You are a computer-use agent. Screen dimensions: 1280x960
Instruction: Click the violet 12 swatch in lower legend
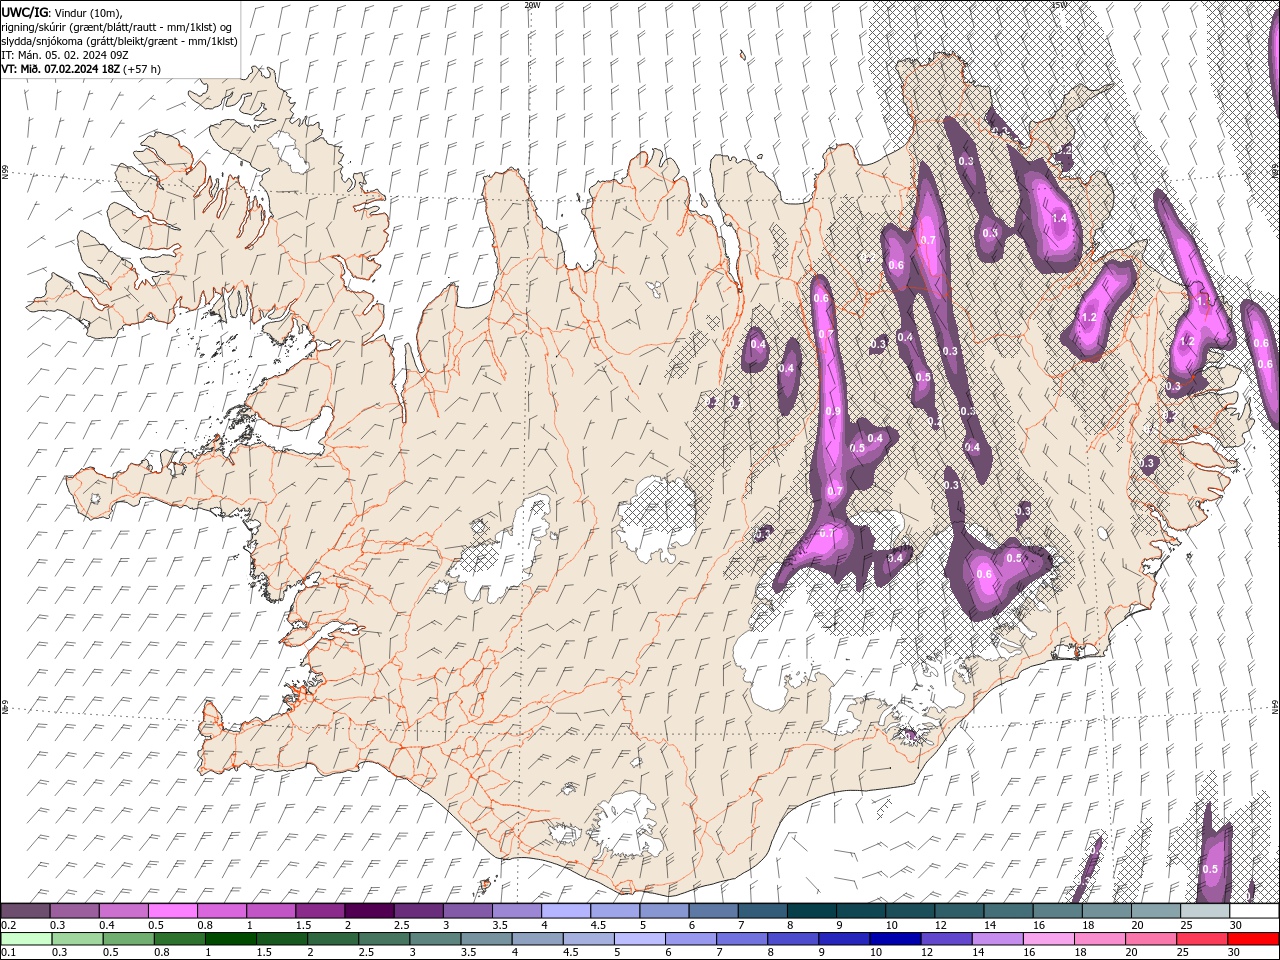pos(945,939)
